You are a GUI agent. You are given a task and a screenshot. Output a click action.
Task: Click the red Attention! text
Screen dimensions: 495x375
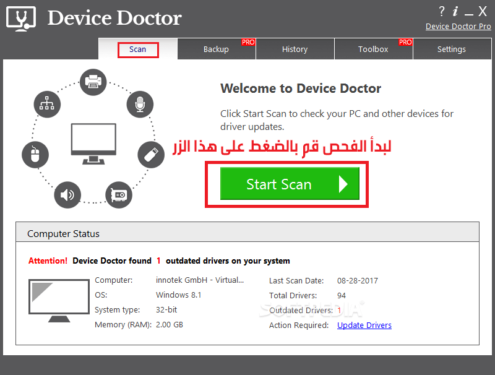click(x=48, y=261)
